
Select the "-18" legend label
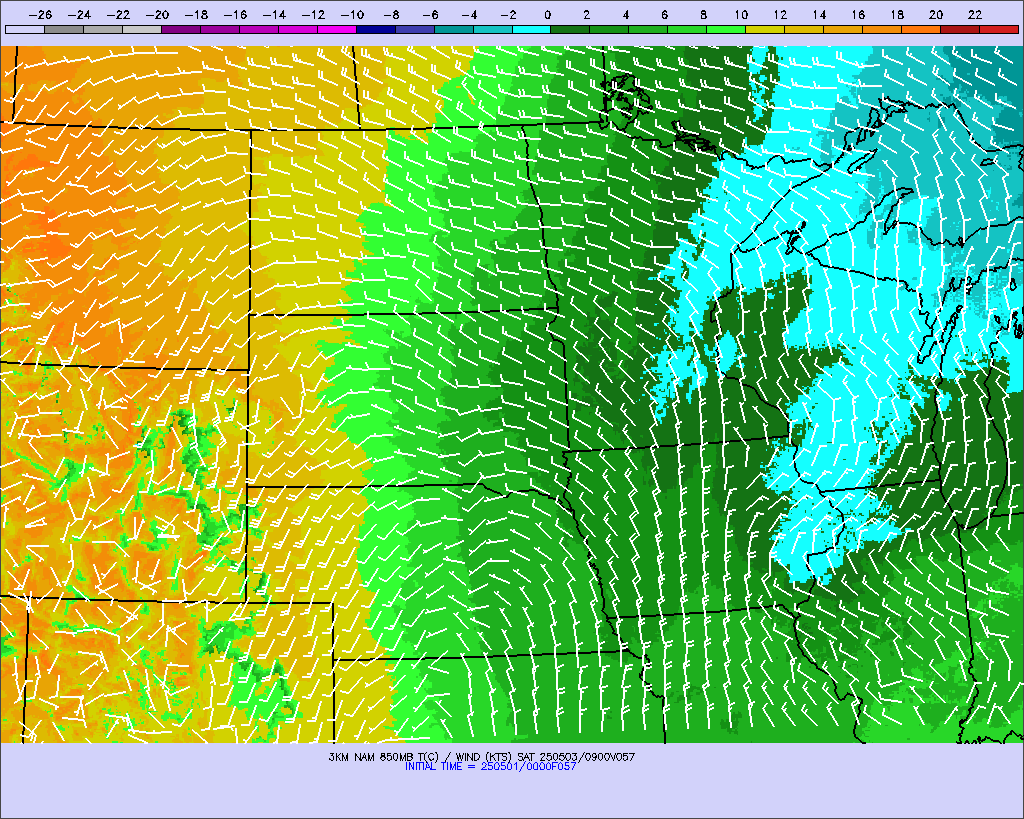click(x=196, y=15)
